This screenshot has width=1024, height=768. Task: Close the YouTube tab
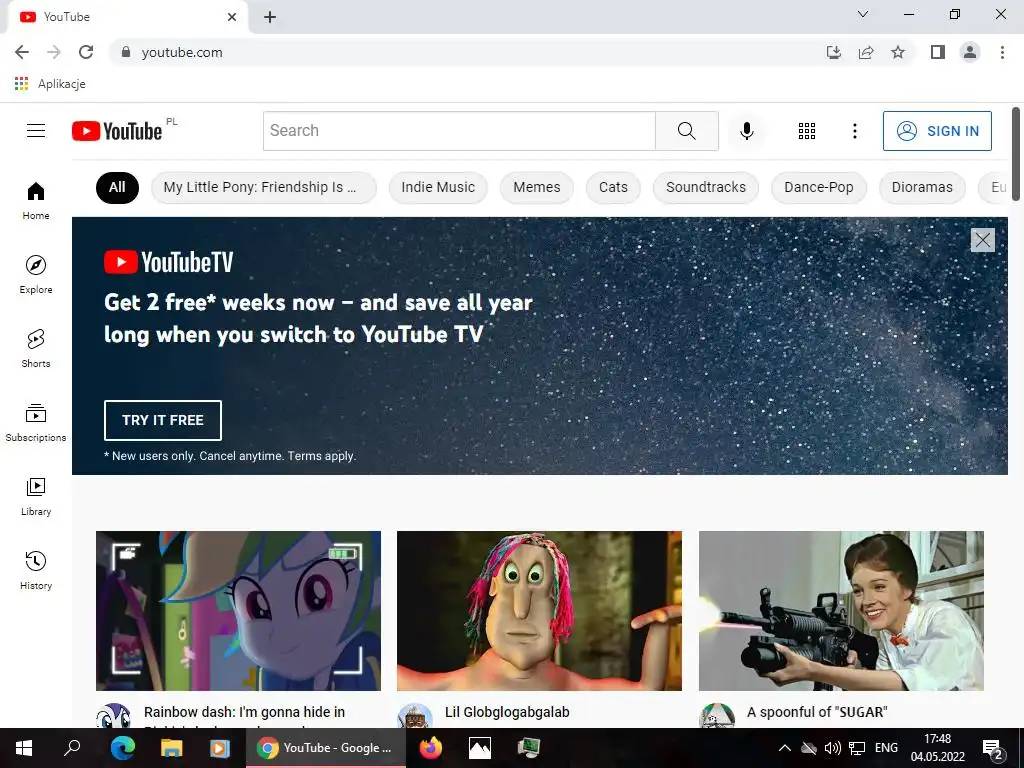tap(232, 17)
